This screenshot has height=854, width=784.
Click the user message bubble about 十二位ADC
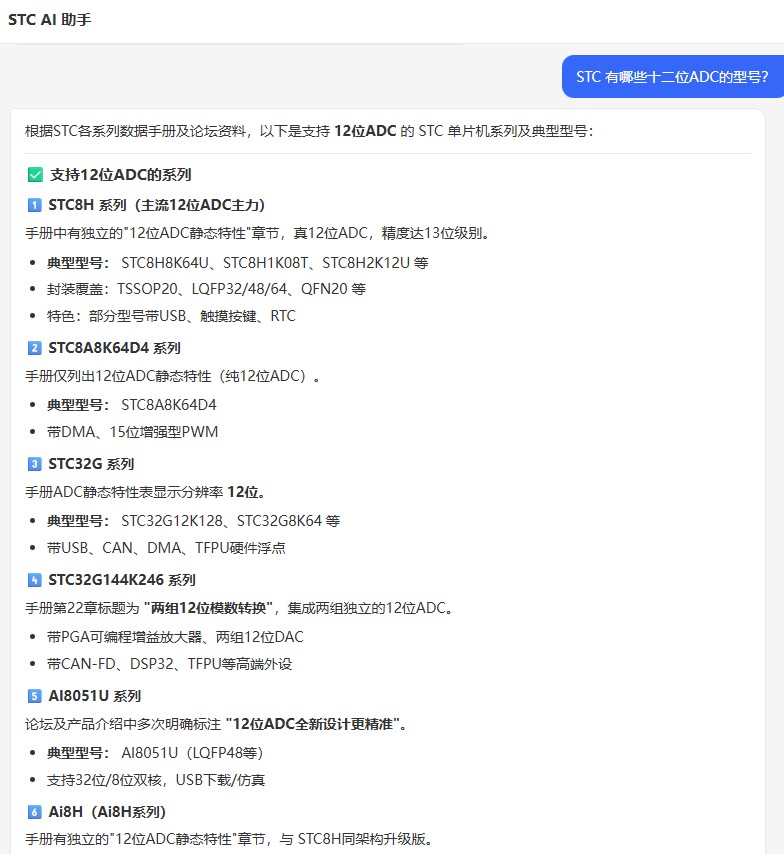pos(673,76)
